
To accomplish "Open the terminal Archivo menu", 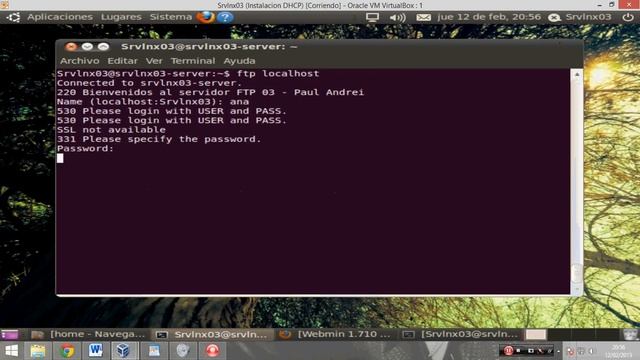I will coord(80,61).
